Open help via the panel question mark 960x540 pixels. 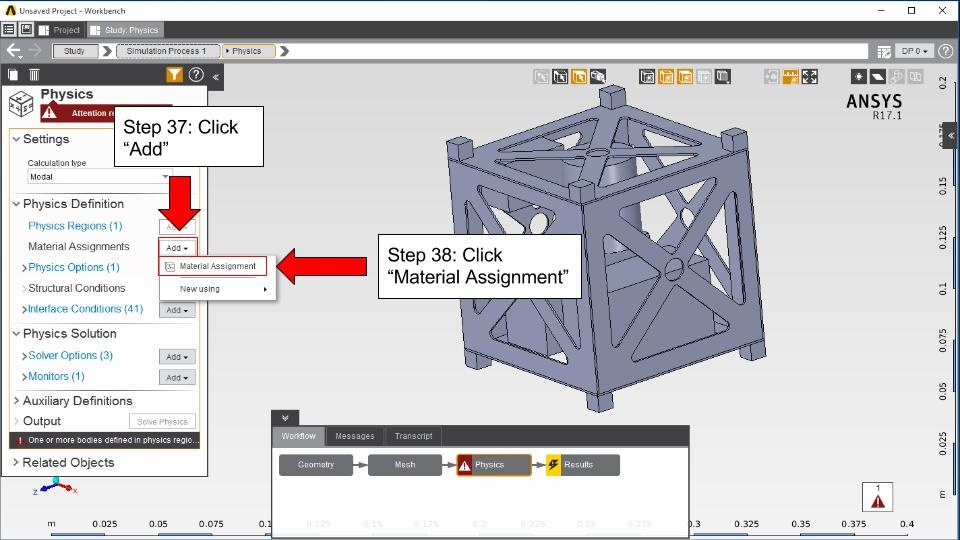tap(196, 75)
